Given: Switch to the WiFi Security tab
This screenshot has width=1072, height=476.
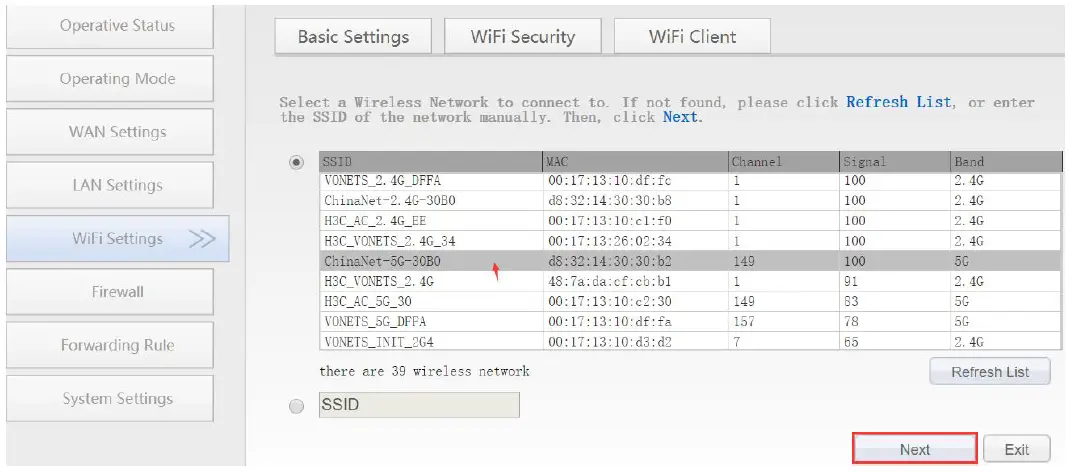Looking at the screenshot, I should pos(522,37).
